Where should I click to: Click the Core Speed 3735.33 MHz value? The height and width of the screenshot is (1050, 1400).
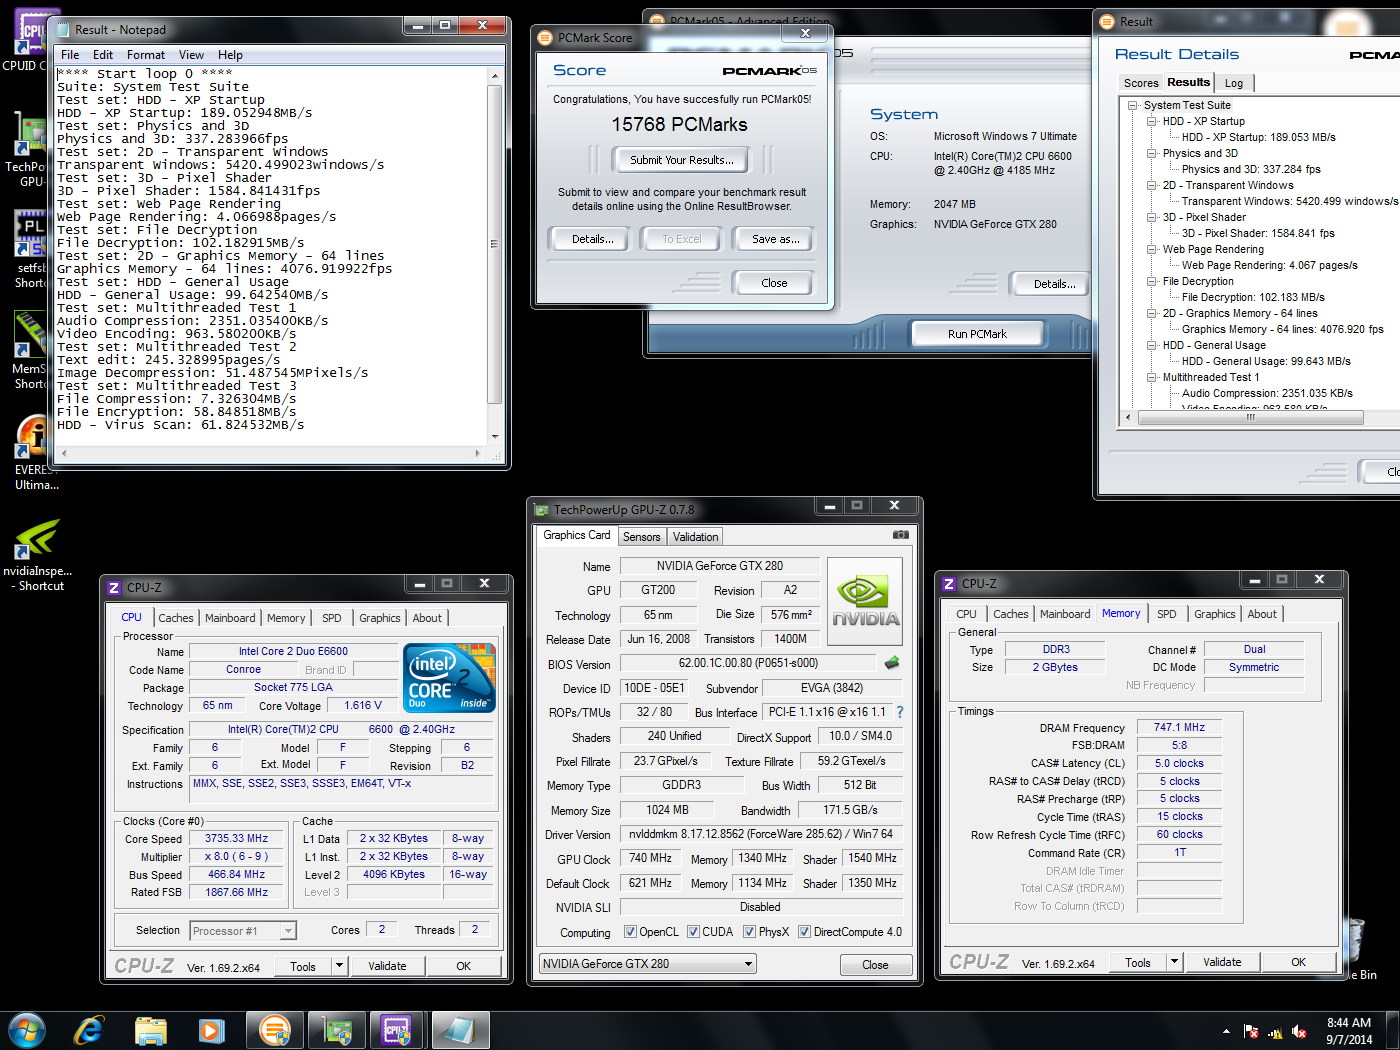point(237,839)
